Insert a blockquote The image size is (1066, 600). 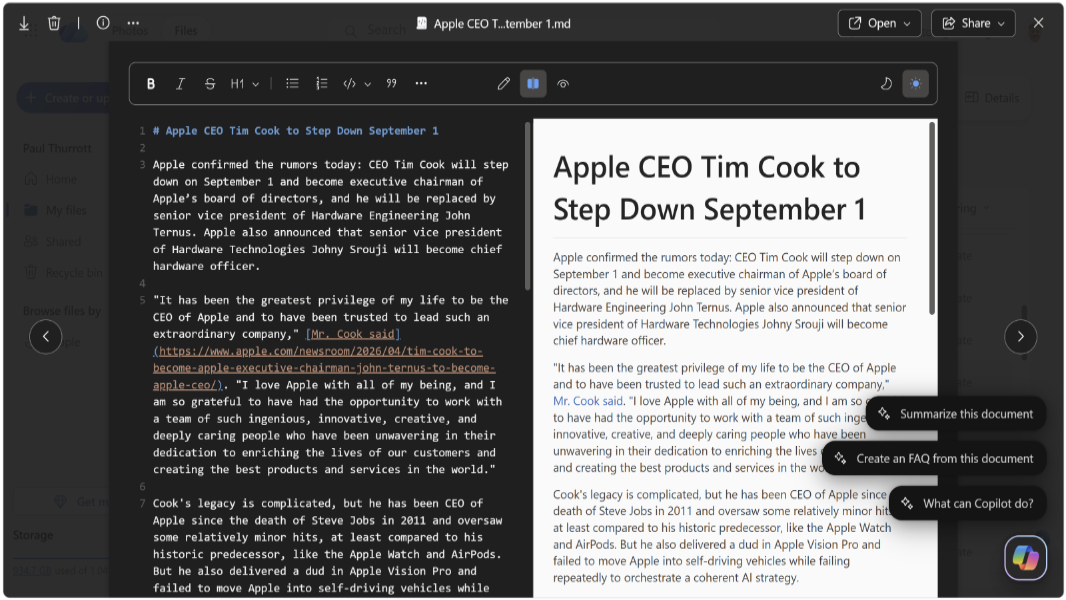pyautogui.click(x=391, y=83)
